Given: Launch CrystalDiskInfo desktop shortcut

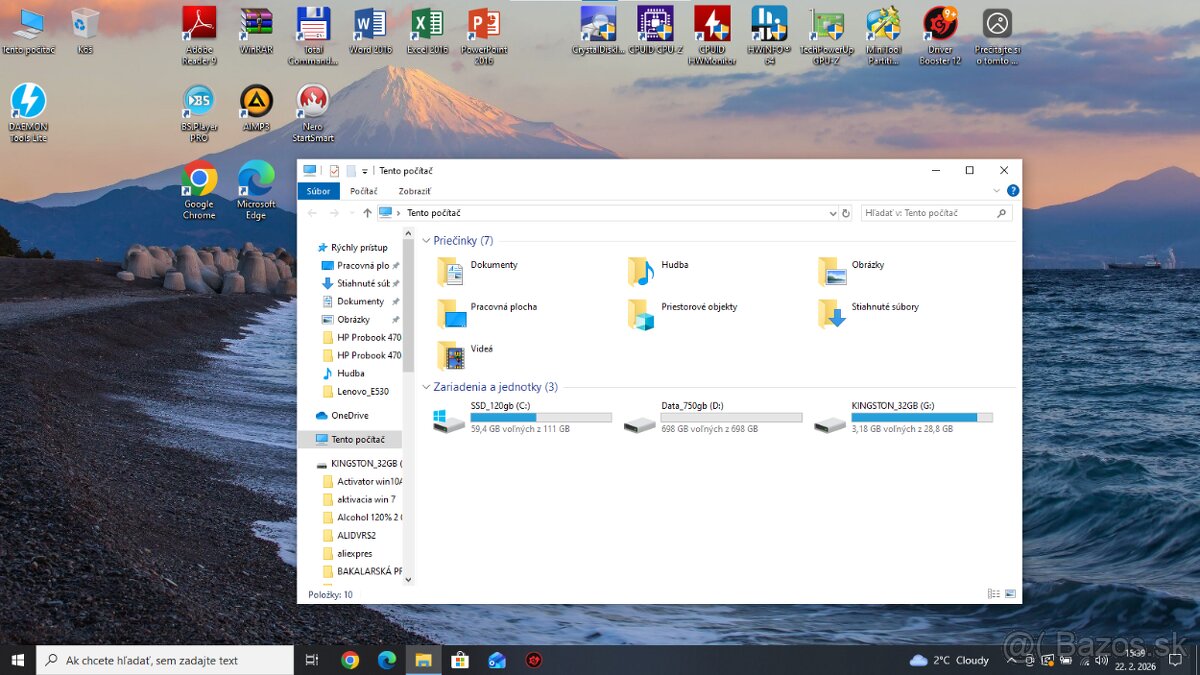Looking at the screenshot, I should coord(597,25).
